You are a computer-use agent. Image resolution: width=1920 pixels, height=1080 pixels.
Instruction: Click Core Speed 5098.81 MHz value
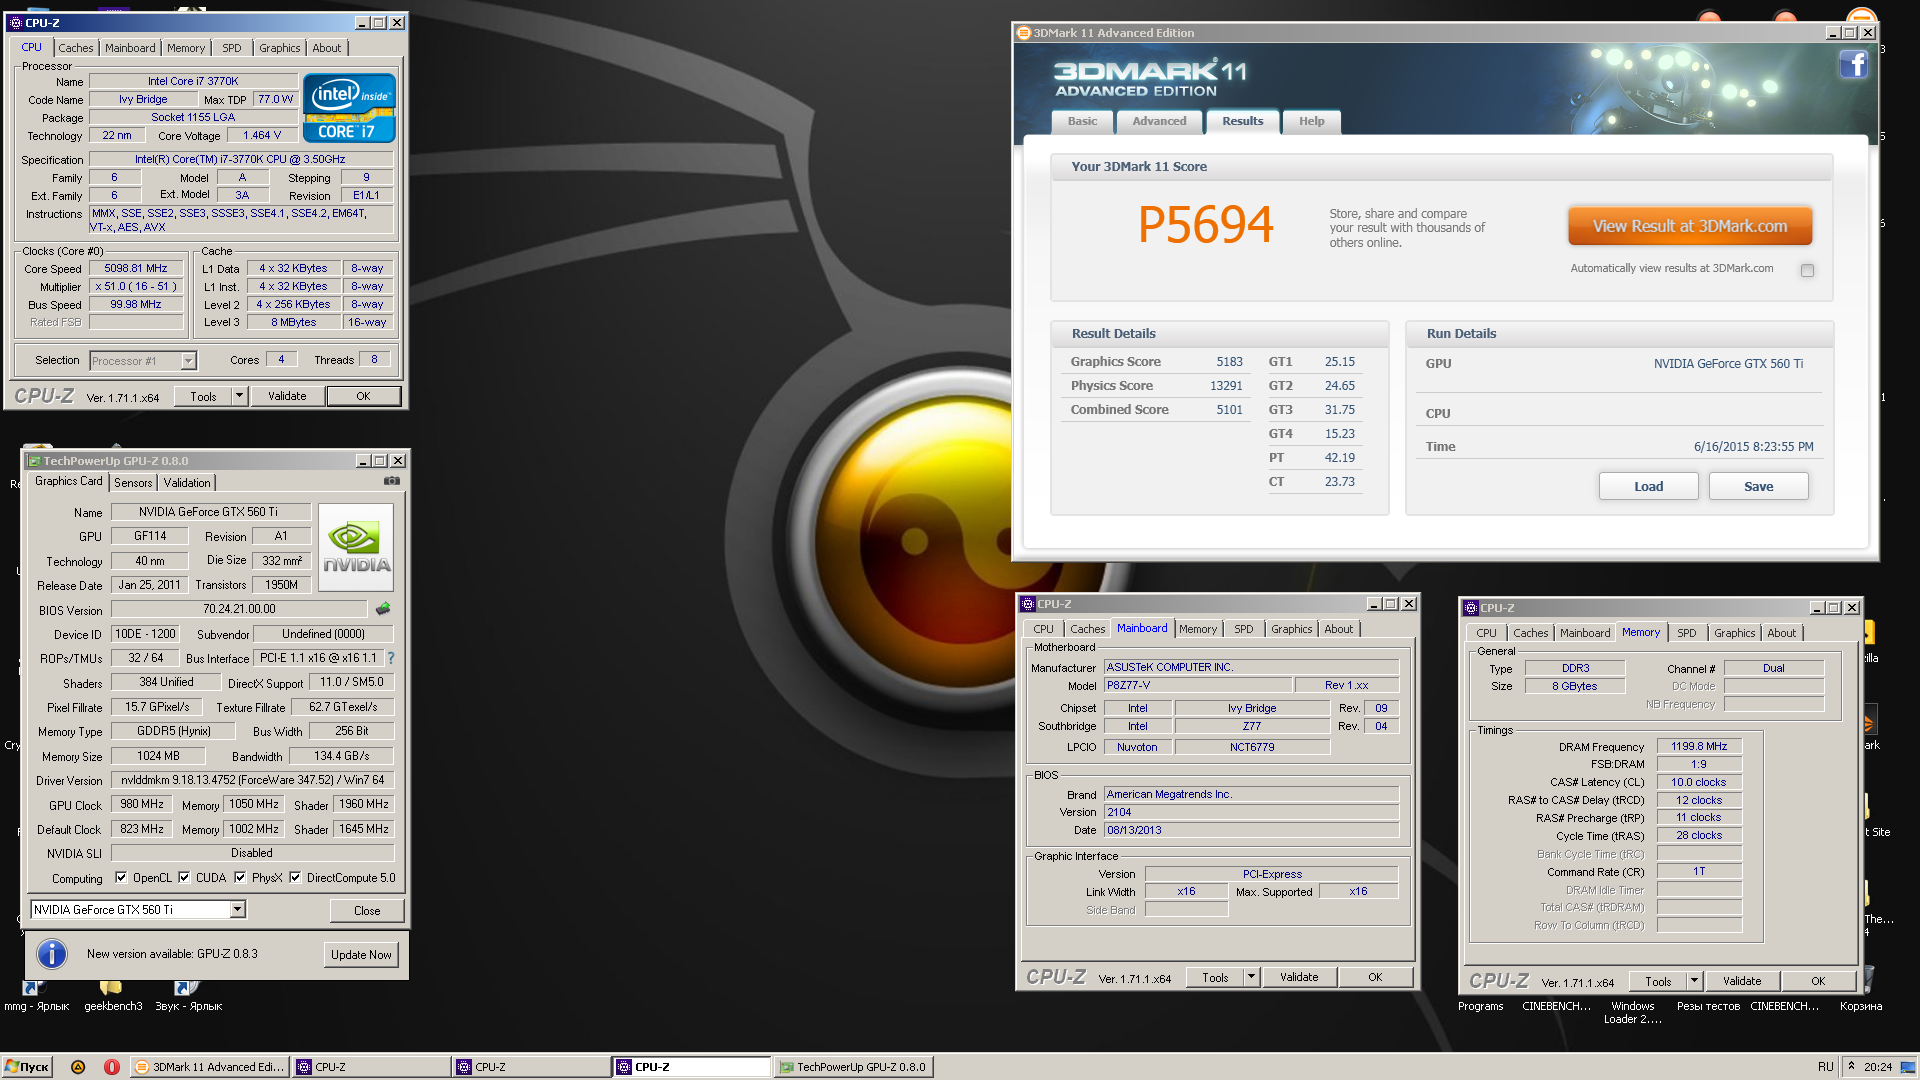pyautogui.click(x=136, y=268)
